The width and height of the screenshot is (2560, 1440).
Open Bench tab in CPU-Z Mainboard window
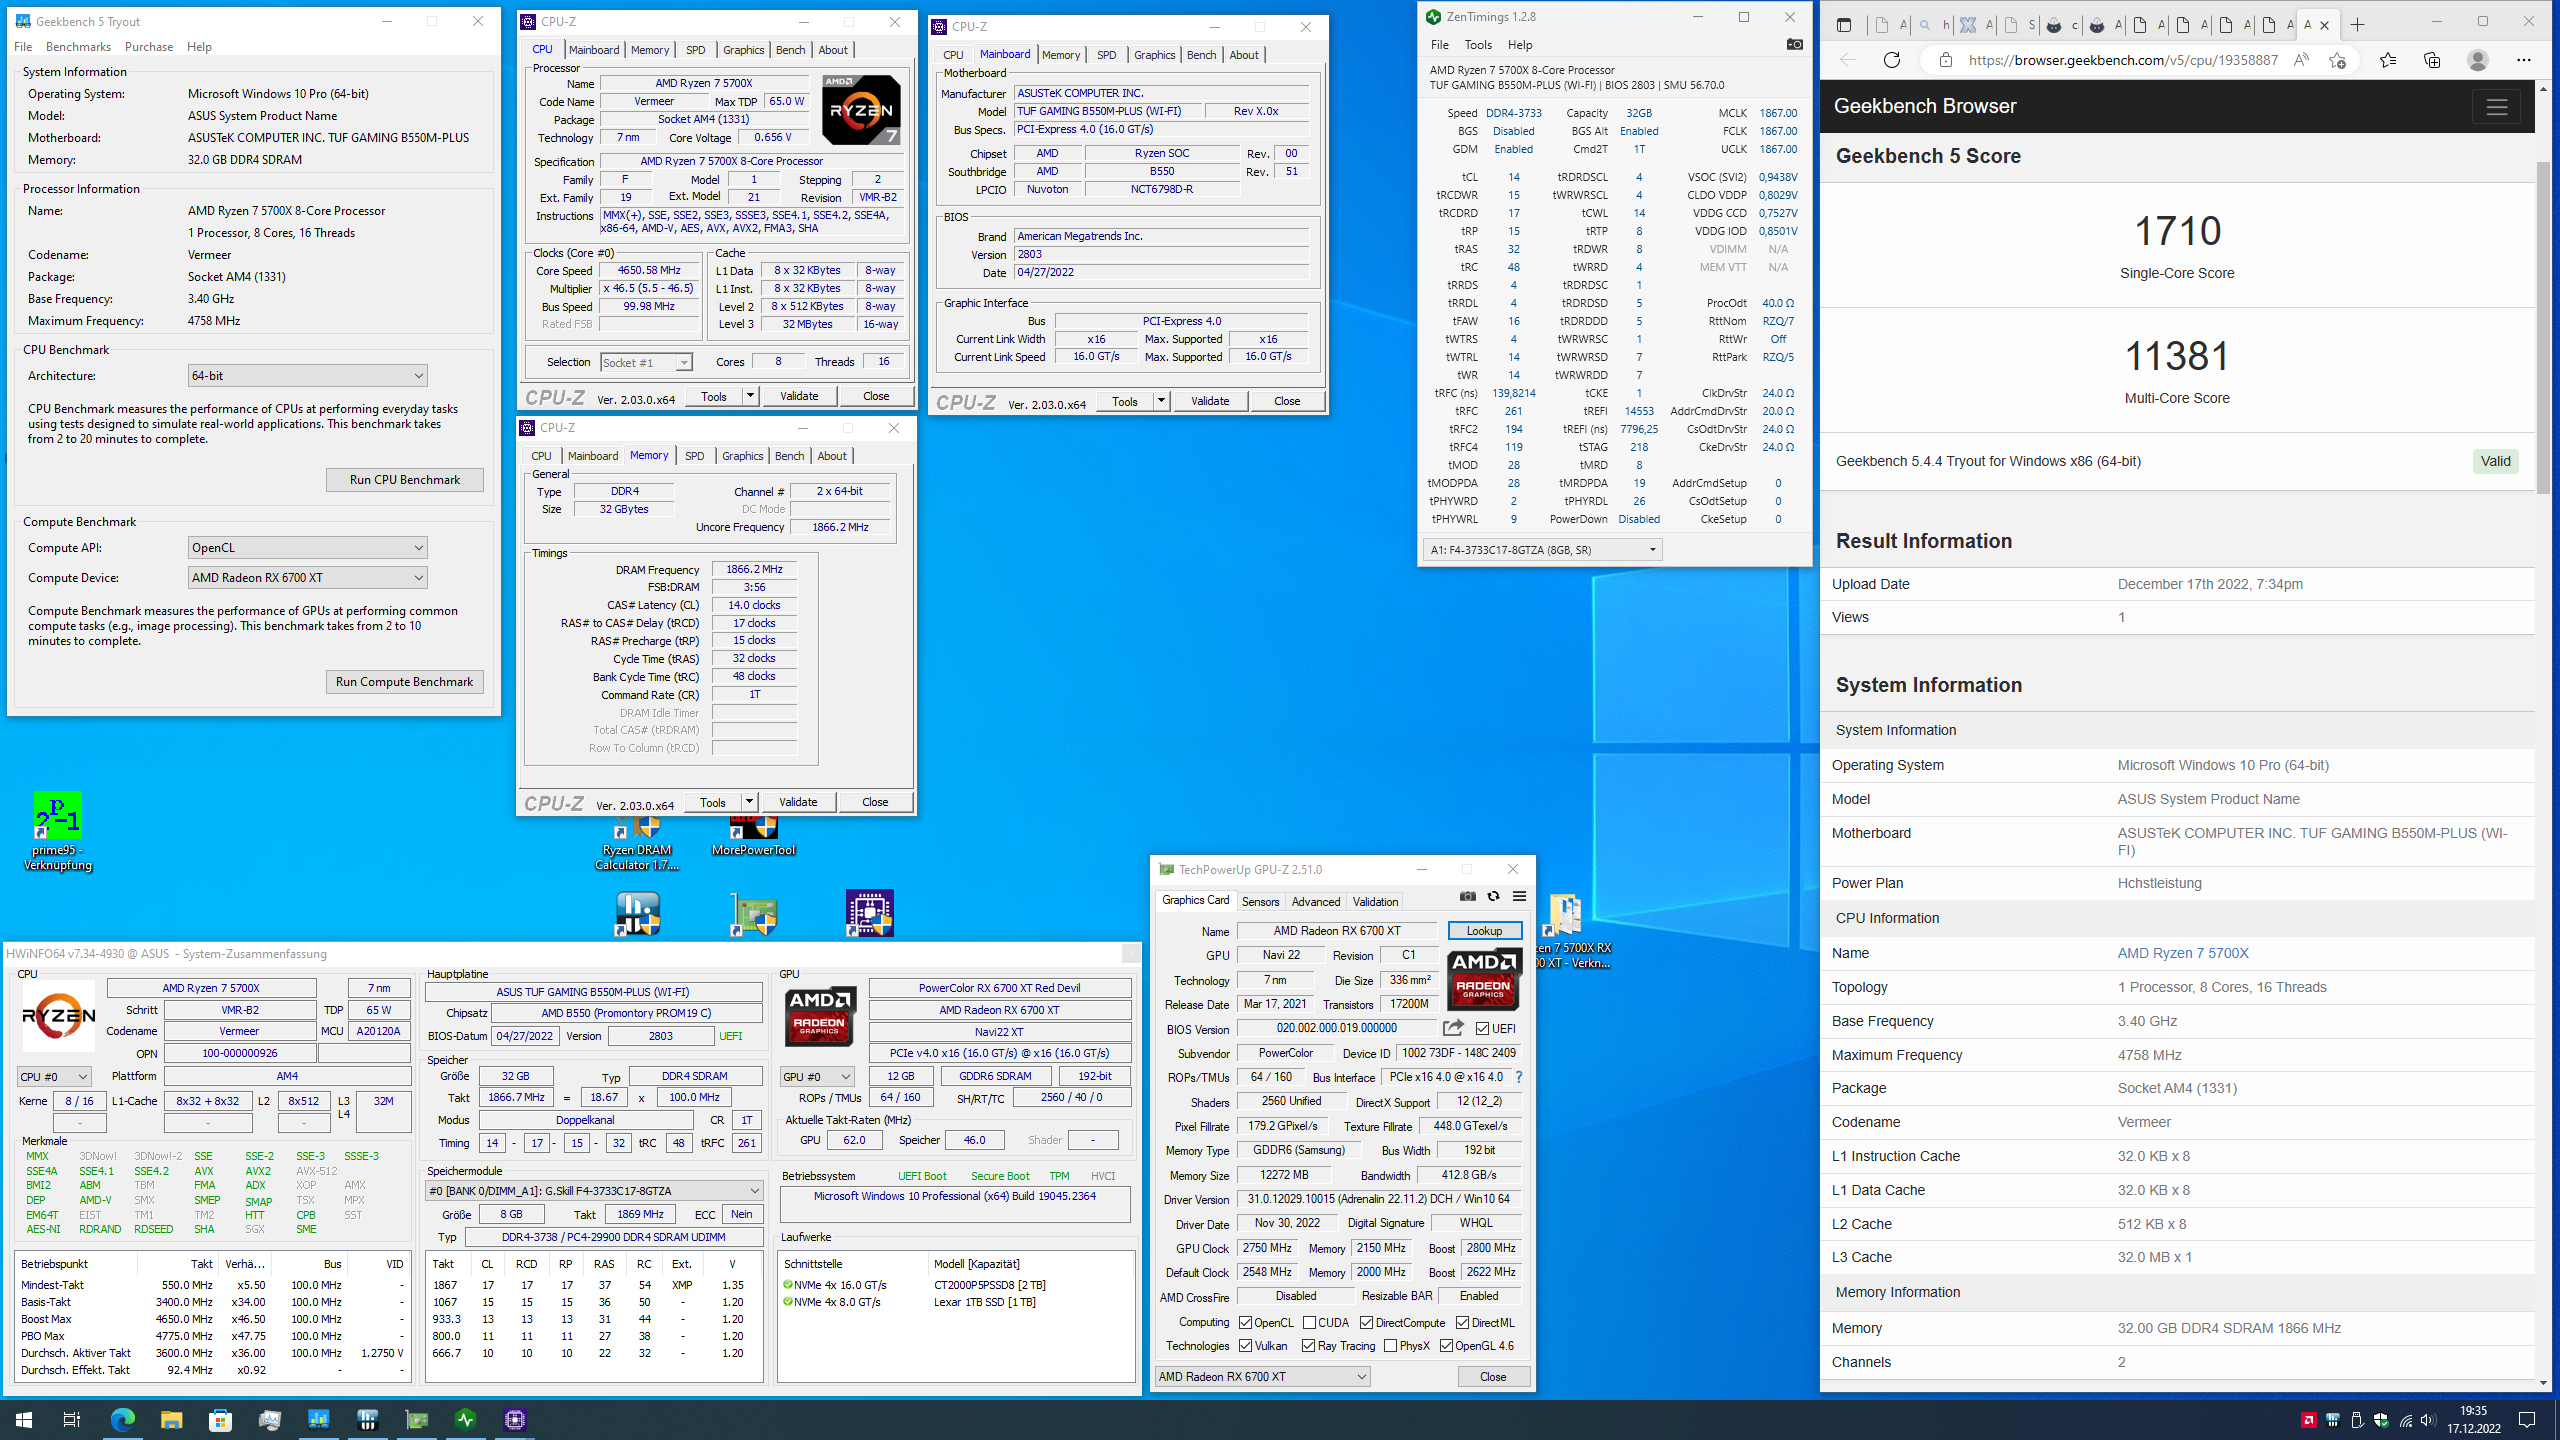click(x=1201, y=54)
